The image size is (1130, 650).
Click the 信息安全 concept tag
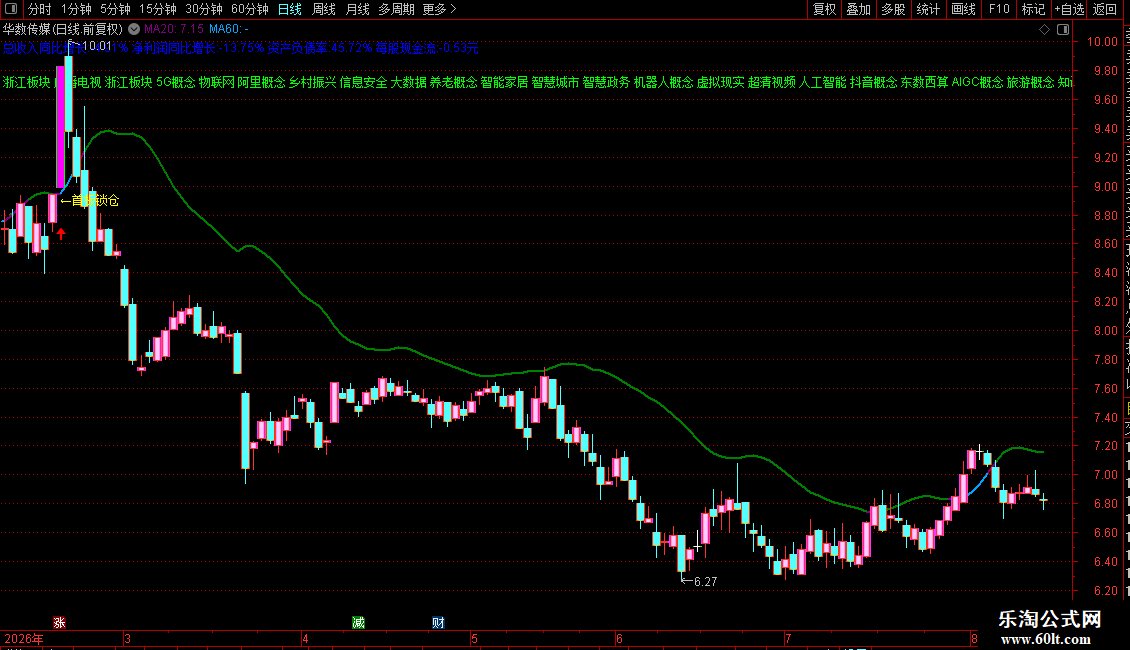363,82
